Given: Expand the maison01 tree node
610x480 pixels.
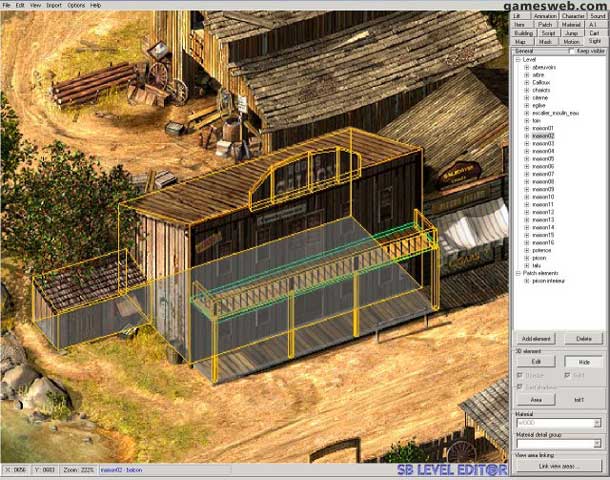Looking at the screenshot, I should 526,128.
